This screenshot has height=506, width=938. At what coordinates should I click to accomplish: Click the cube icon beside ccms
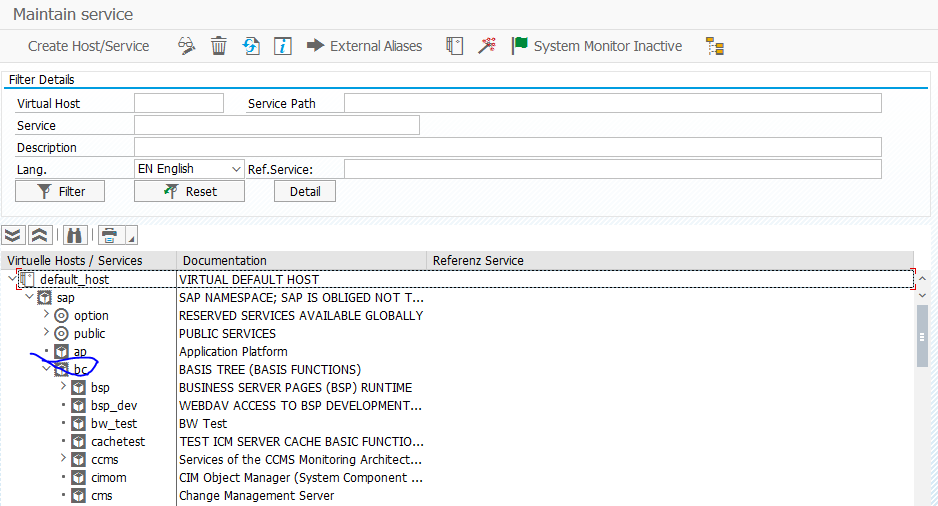78,459
